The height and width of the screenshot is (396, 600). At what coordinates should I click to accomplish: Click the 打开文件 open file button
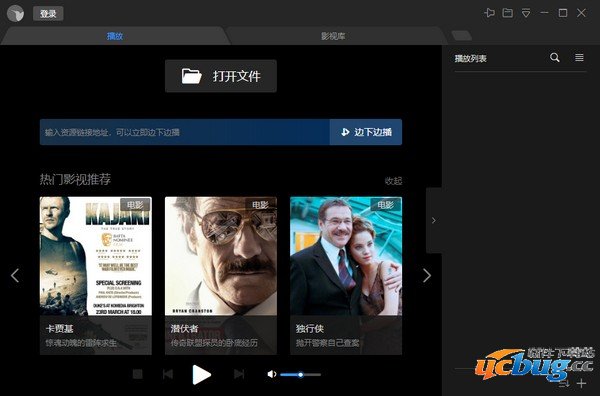(221, 76)
